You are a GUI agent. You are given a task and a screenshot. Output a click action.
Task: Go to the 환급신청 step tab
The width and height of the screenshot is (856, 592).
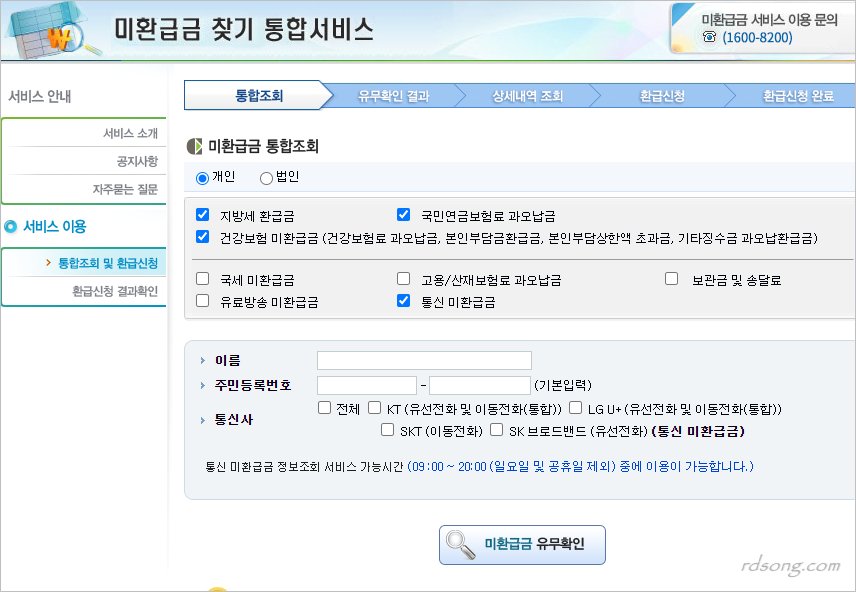click(662, 96)
